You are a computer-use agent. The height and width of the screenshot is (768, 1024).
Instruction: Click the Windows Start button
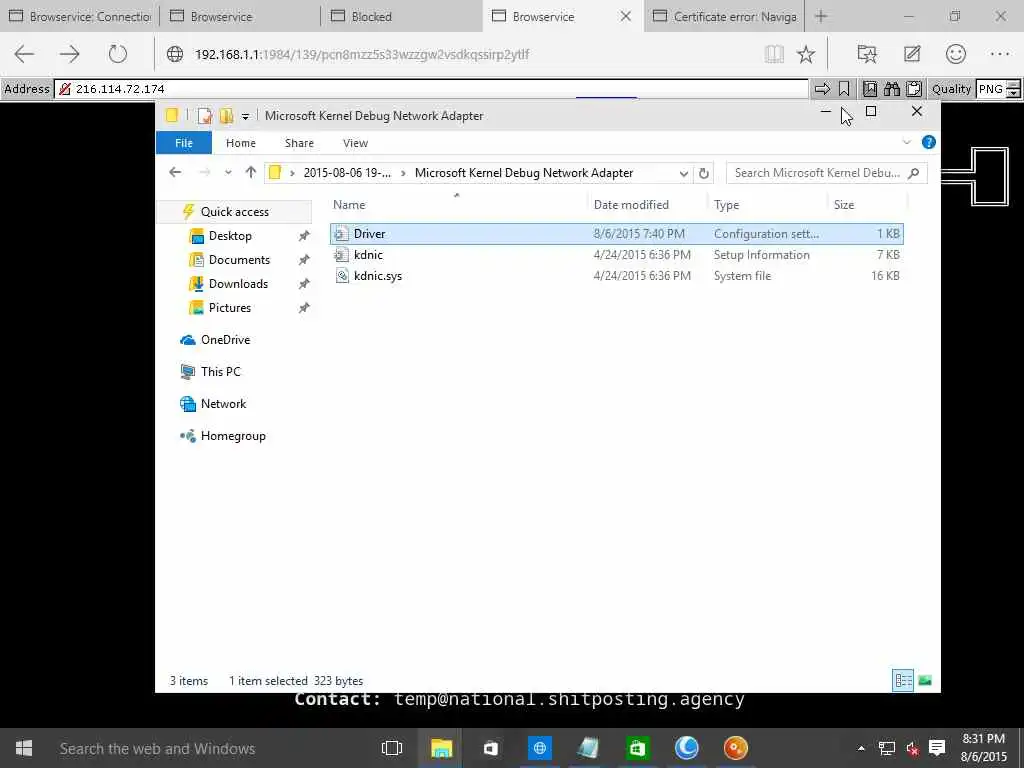coord(24,748)
